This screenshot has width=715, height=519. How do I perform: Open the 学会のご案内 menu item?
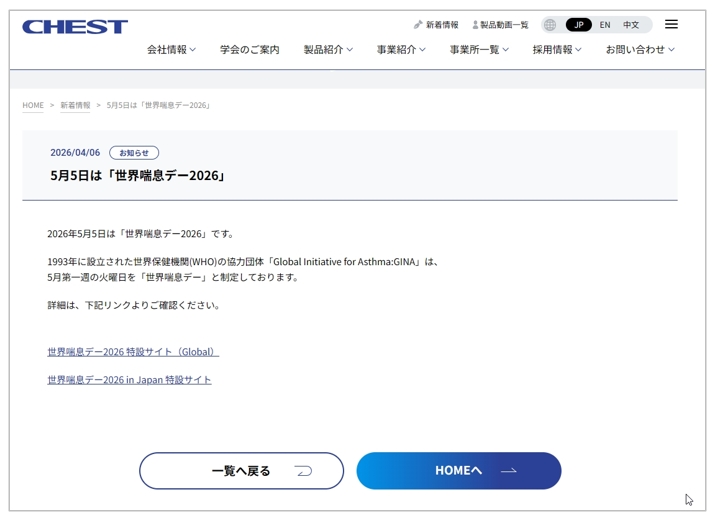[250, 49]
